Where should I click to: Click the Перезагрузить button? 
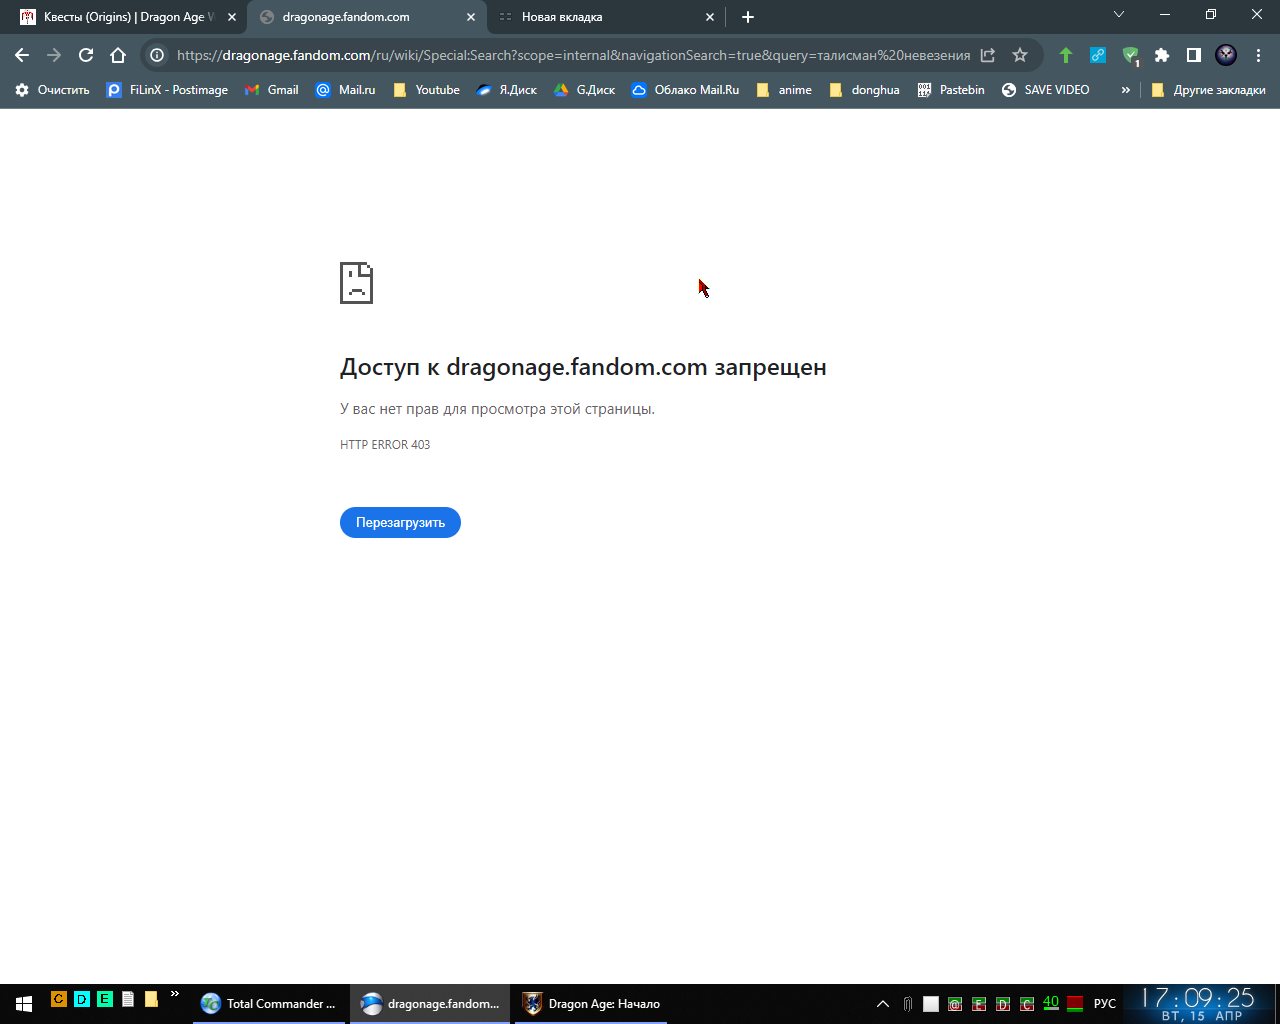pos(400,522)
